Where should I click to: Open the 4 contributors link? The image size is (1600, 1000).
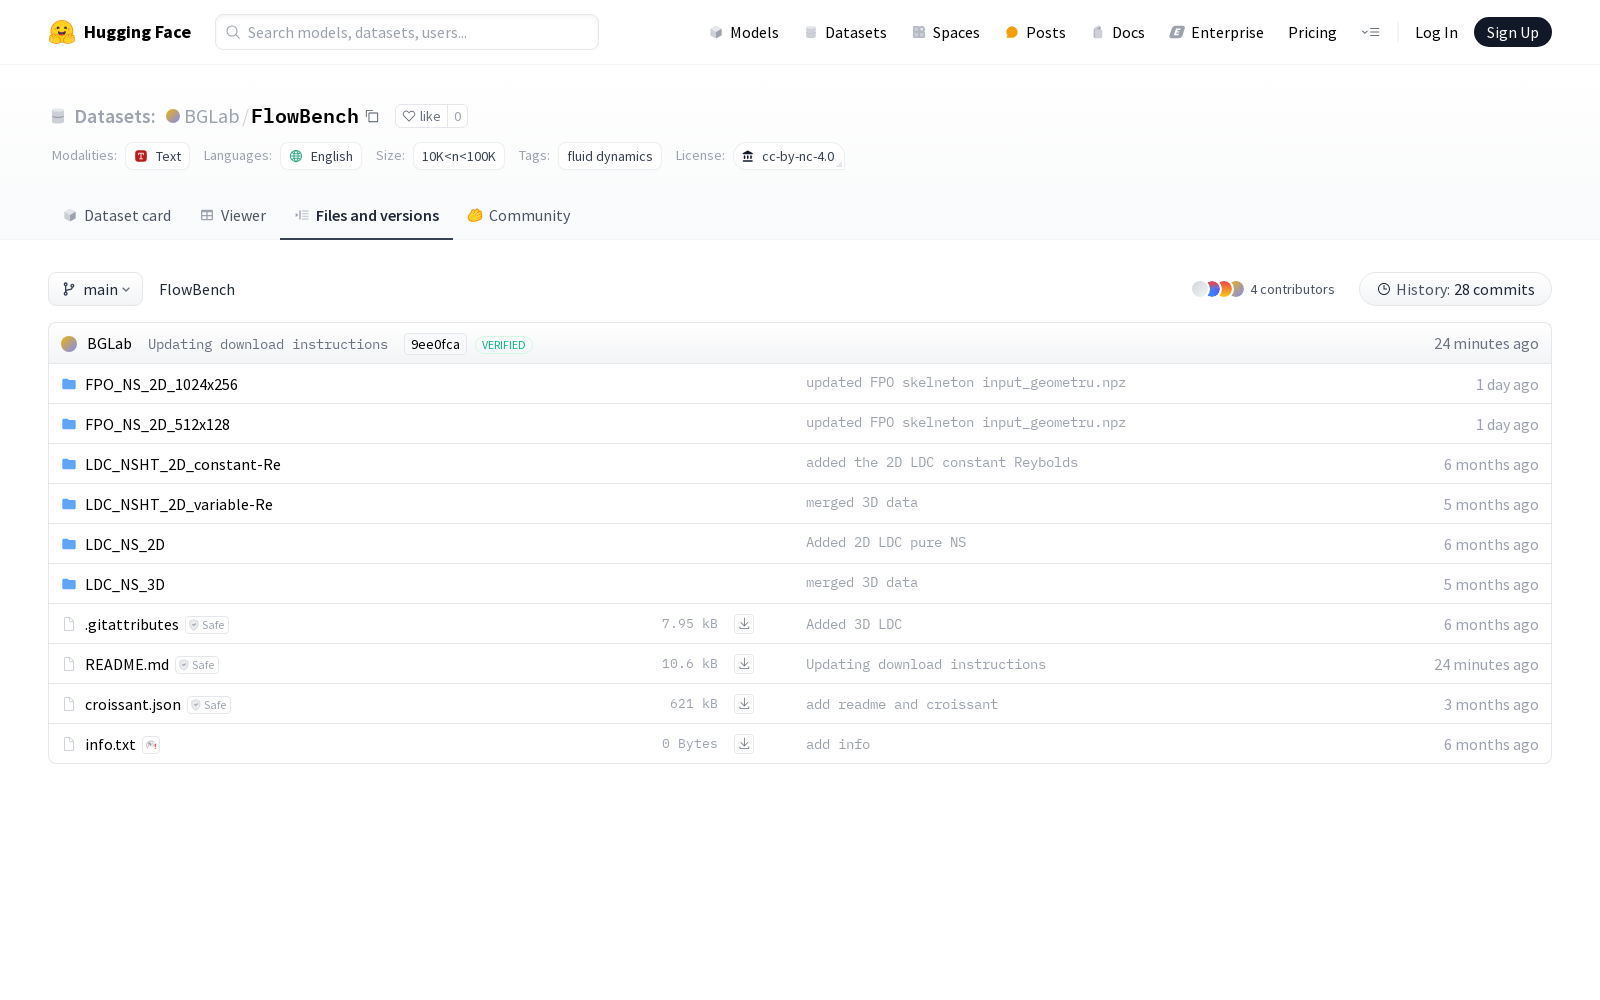click(1292, 289)
